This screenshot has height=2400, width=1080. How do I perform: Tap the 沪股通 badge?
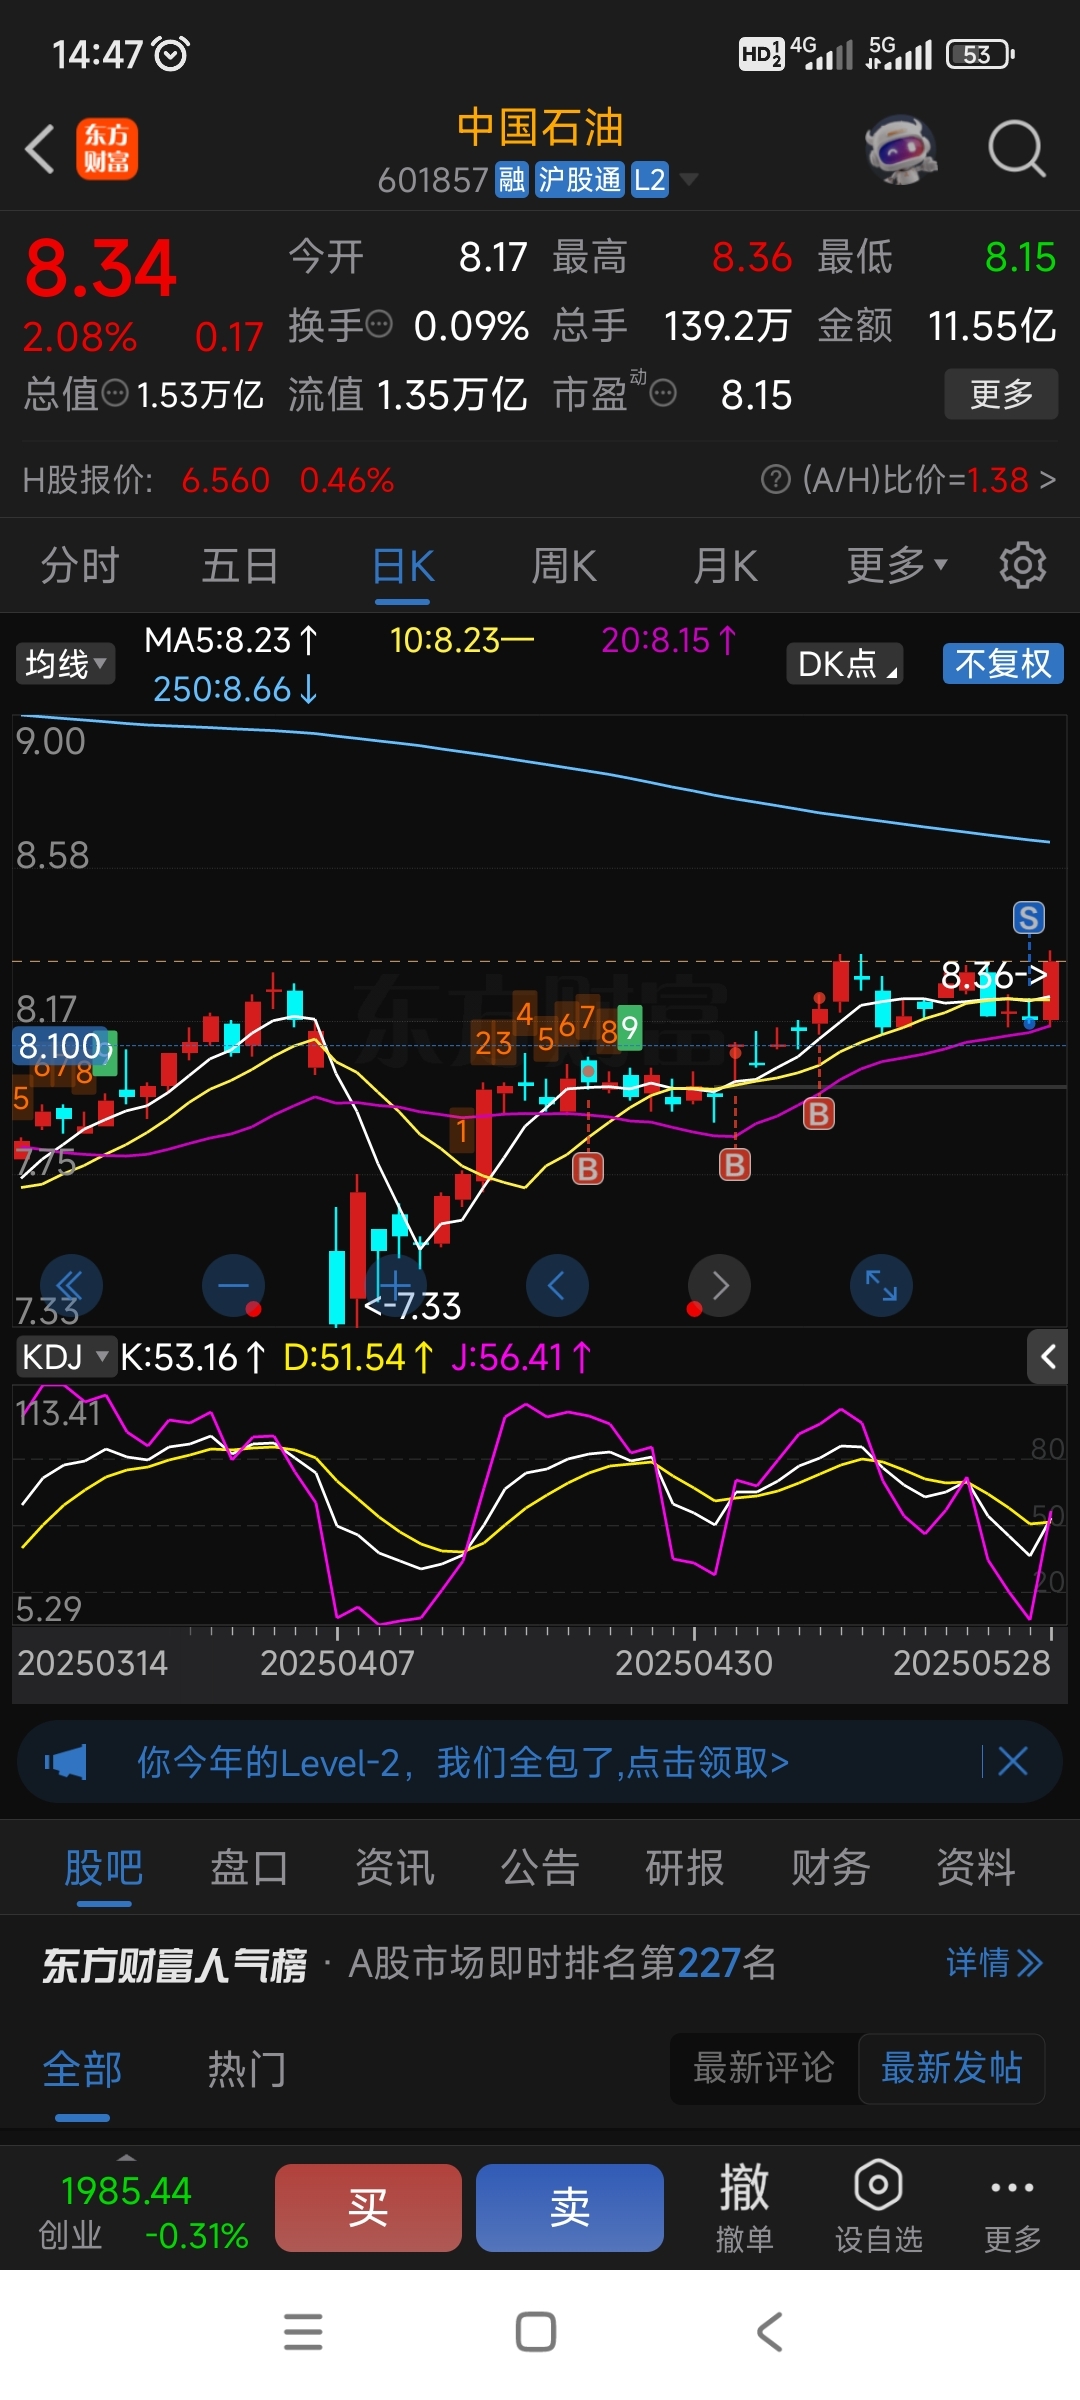580,180
